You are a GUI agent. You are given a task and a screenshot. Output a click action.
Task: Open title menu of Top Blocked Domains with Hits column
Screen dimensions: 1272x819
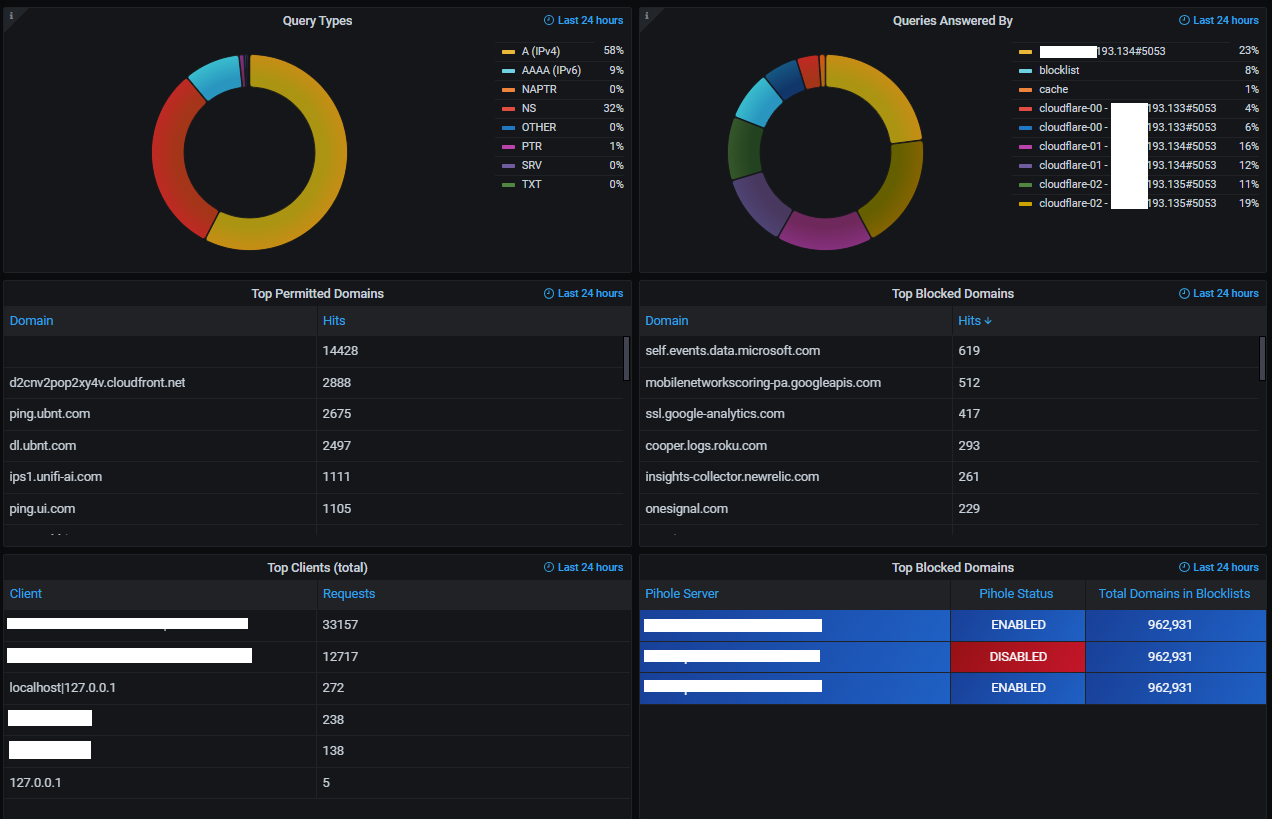[952, 294]
